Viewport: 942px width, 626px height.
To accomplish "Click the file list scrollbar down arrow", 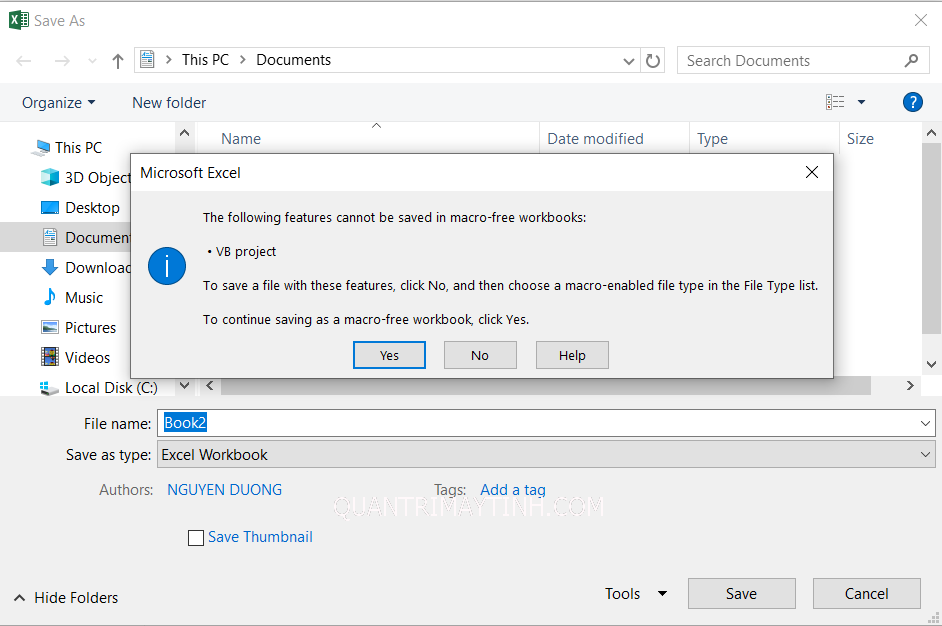I will (931, 364).
